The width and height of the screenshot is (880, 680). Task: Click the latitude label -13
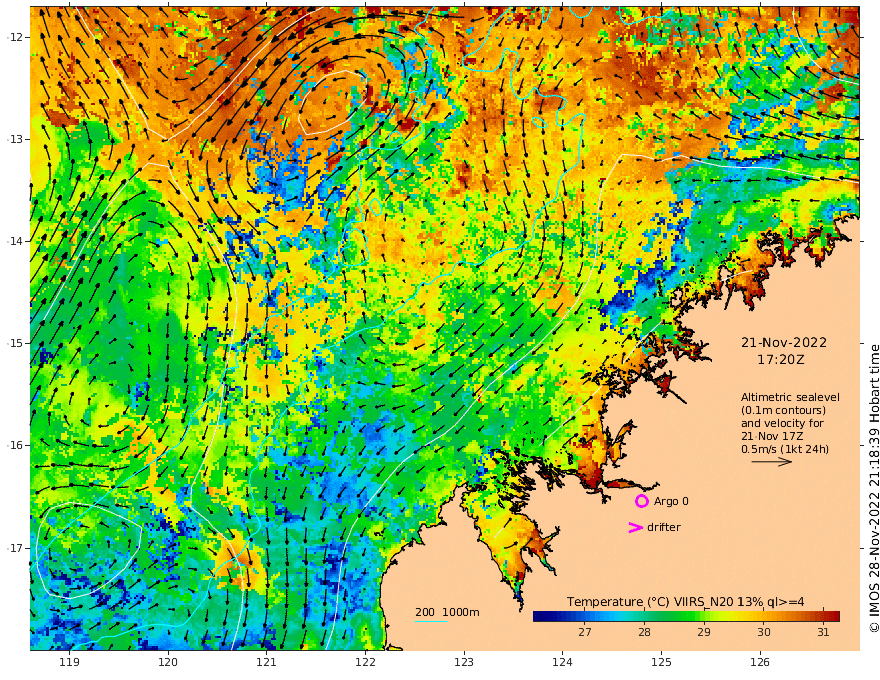tap(15, 139)
